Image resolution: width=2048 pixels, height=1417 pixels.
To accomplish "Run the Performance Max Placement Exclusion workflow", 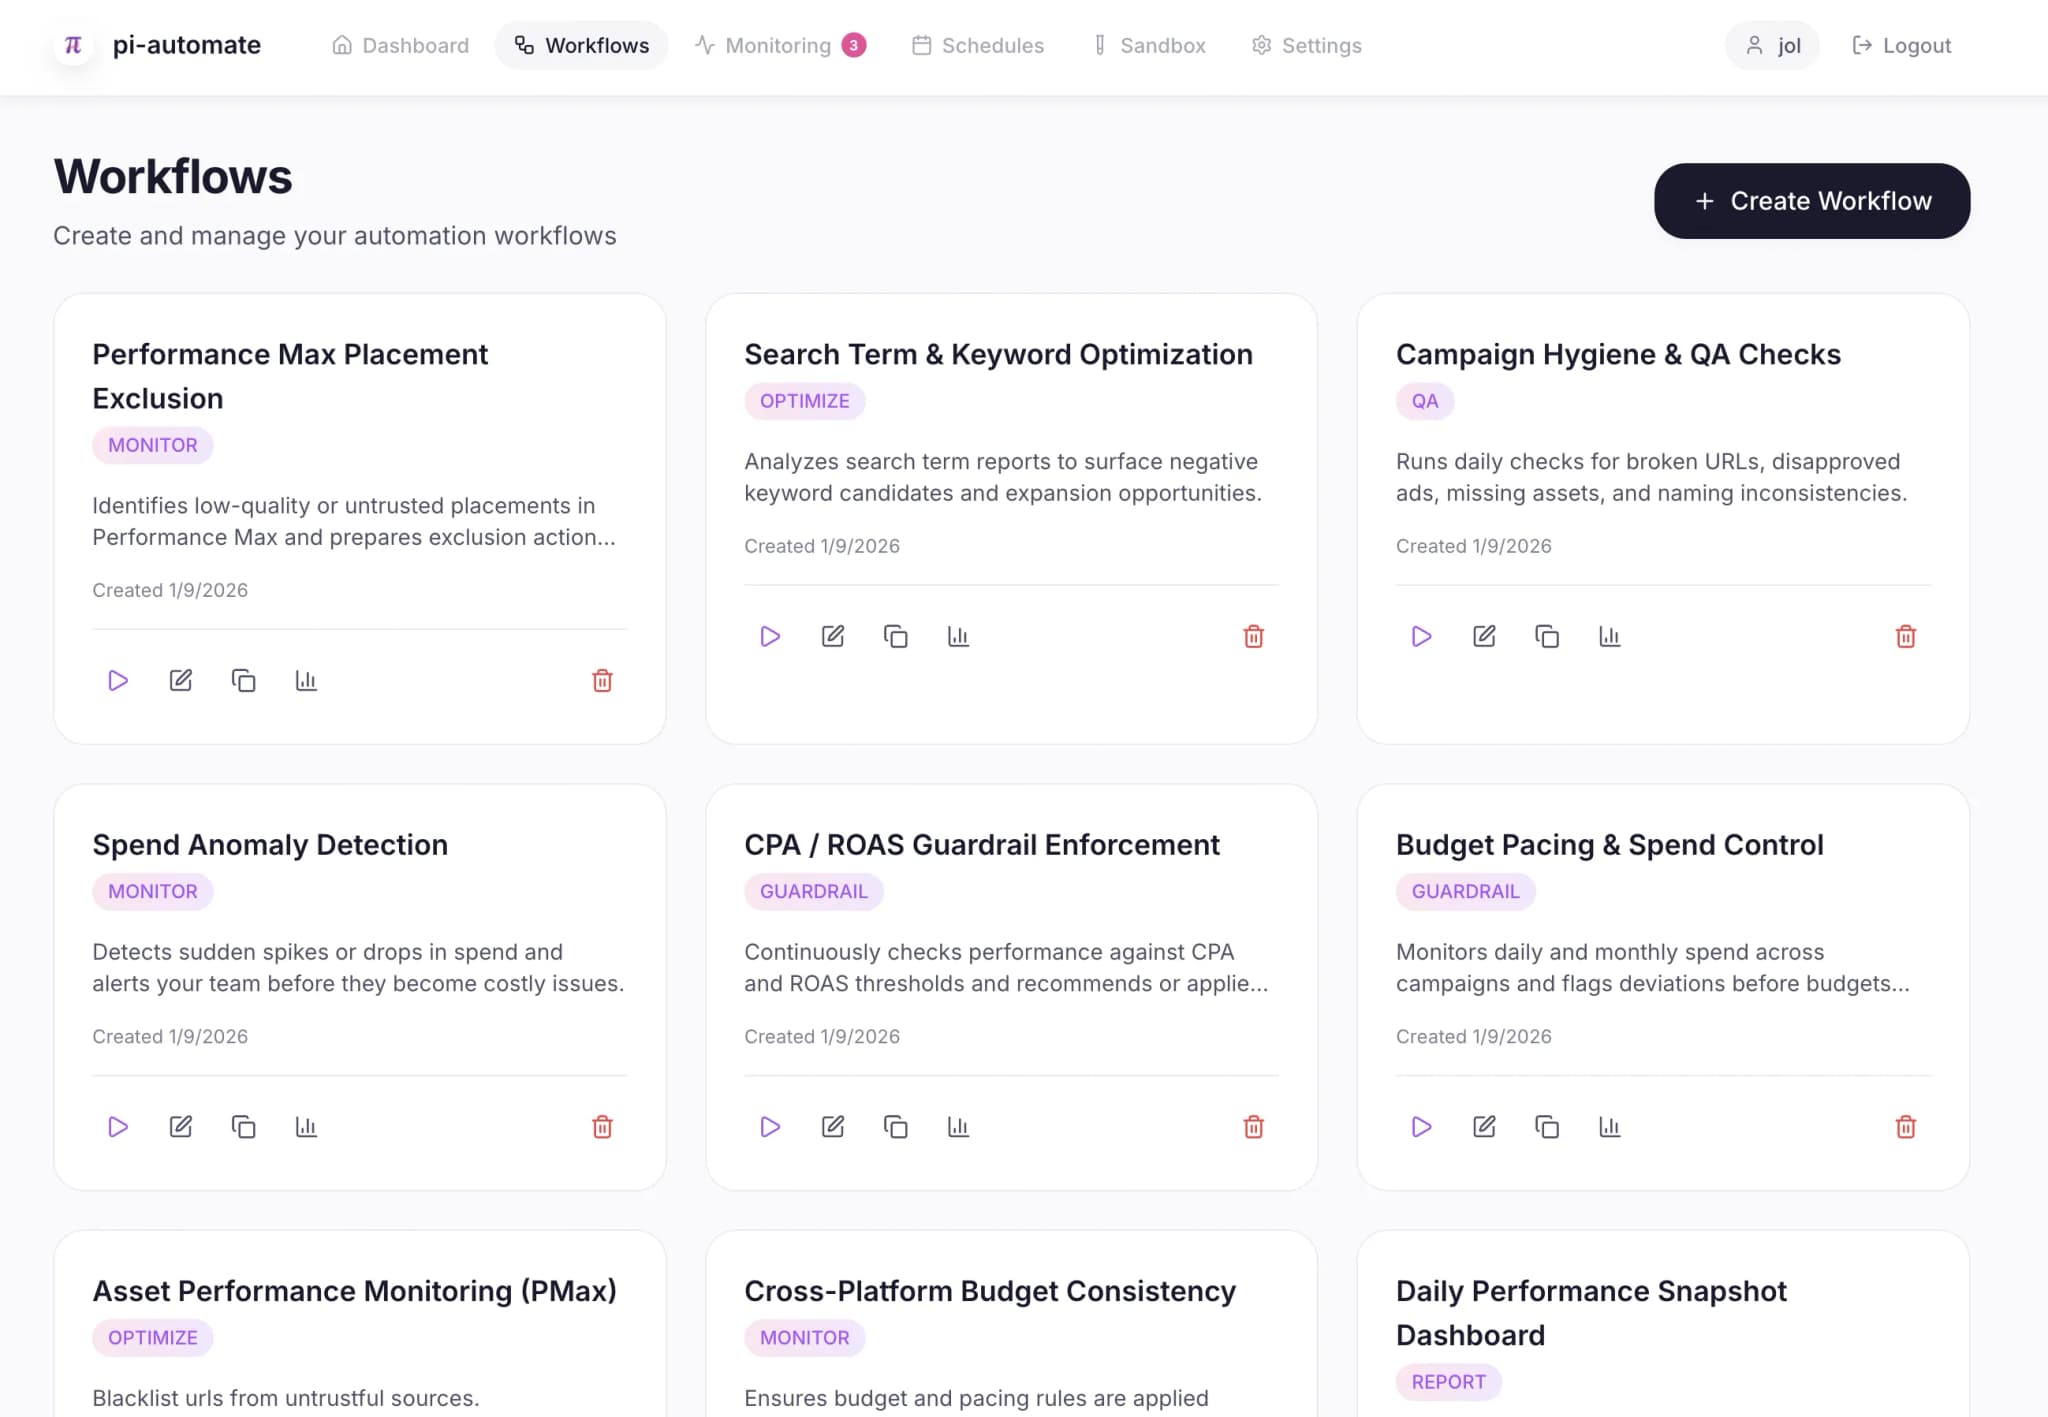I will point(117,680).
